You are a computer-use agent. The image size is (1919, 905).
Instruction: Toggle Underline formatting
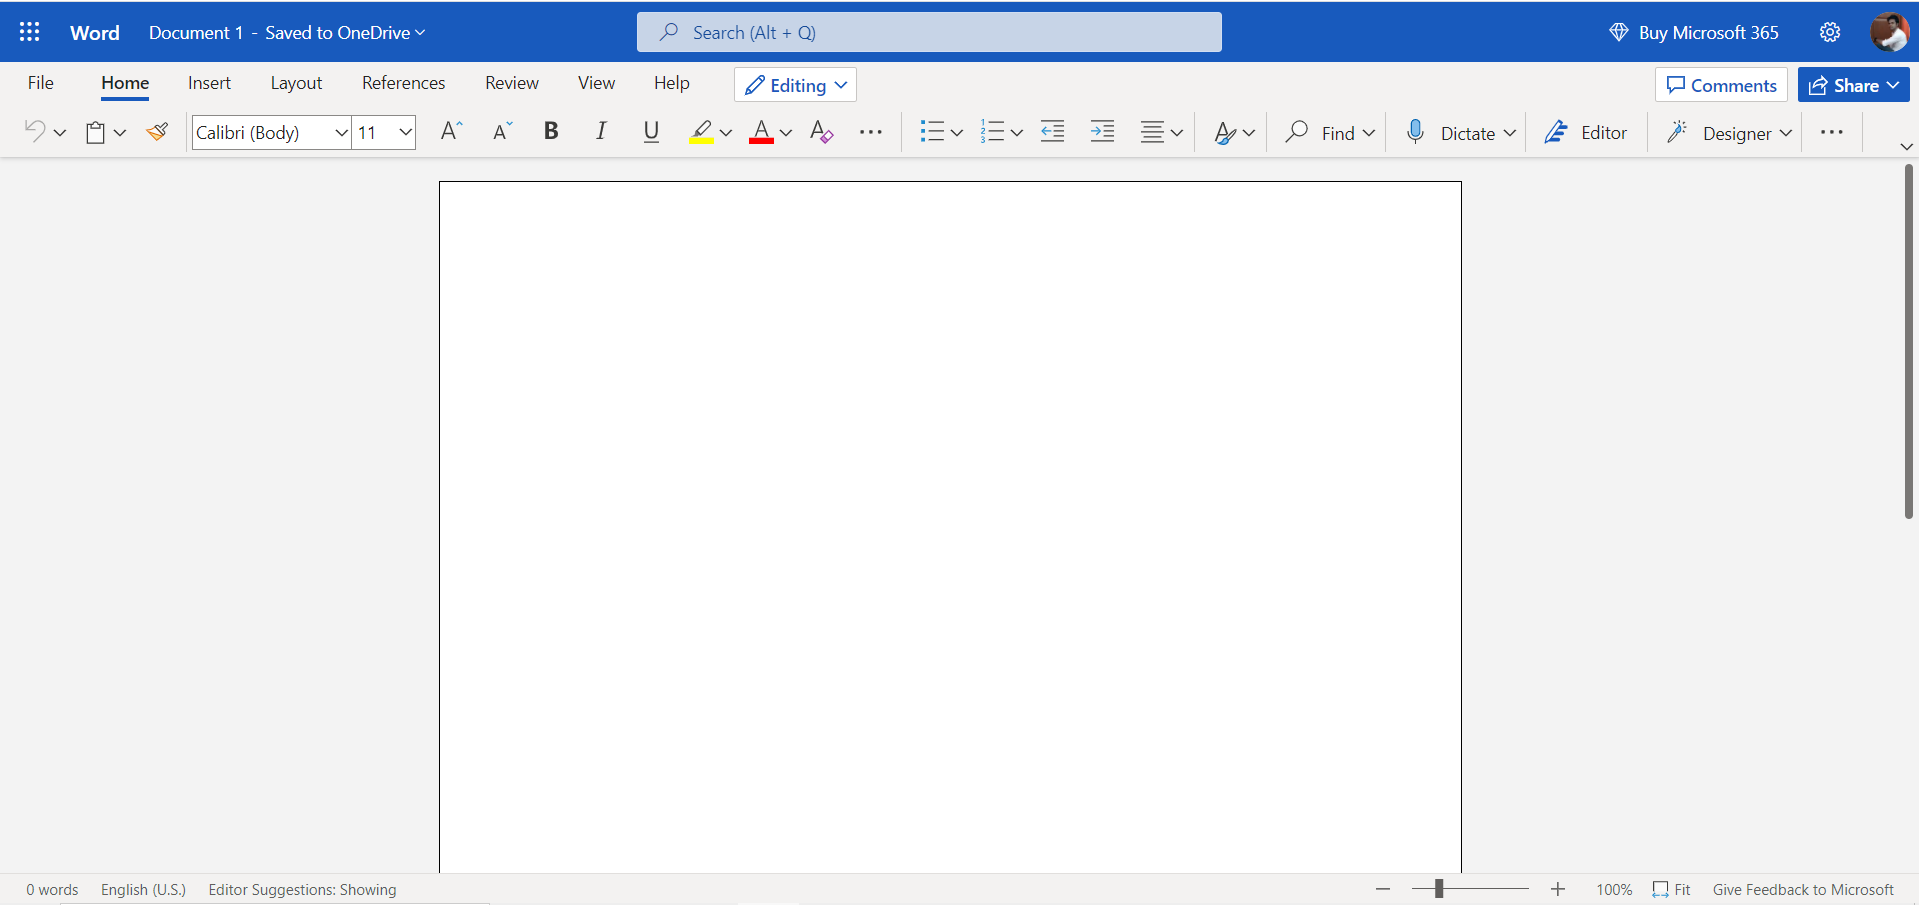pos(651,132)
